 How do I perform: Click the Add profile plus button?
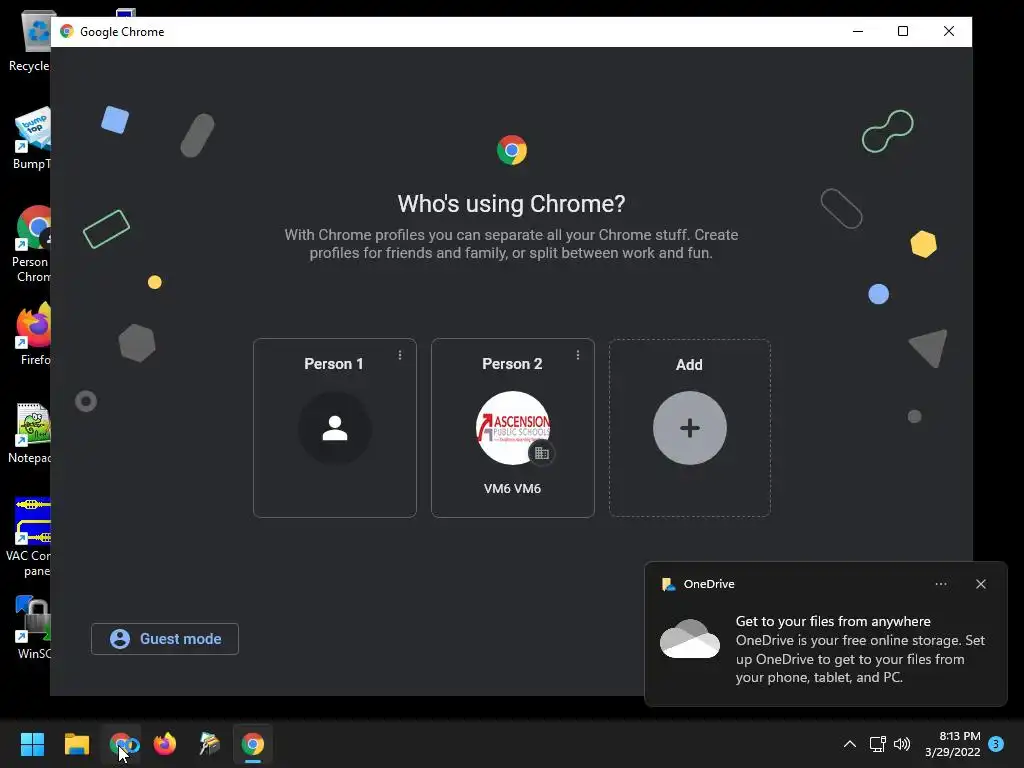(690, 428)
